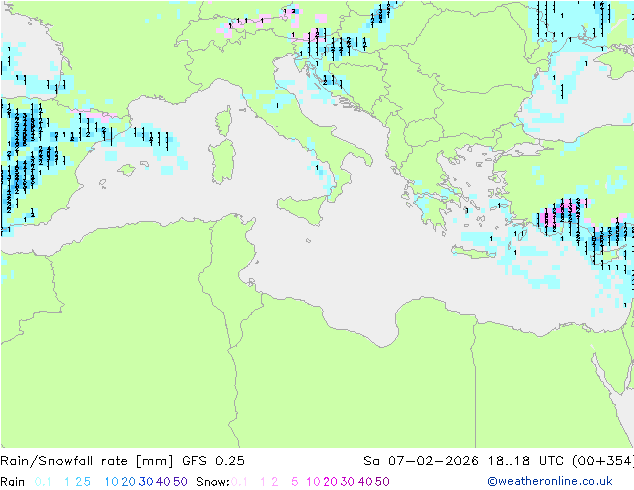Click the island of Corsica on the map
Image resolution: width=634 pixels, height=490 pixels.
coord(223,121)
